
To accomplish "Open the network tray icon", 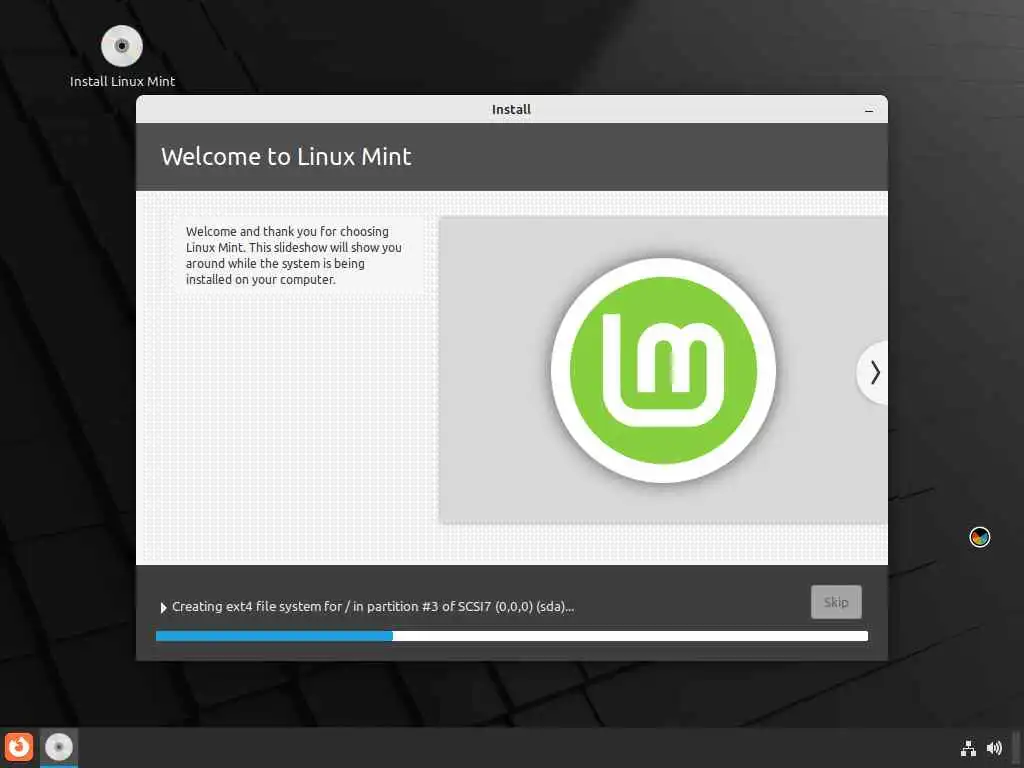I will pos(968,748).
